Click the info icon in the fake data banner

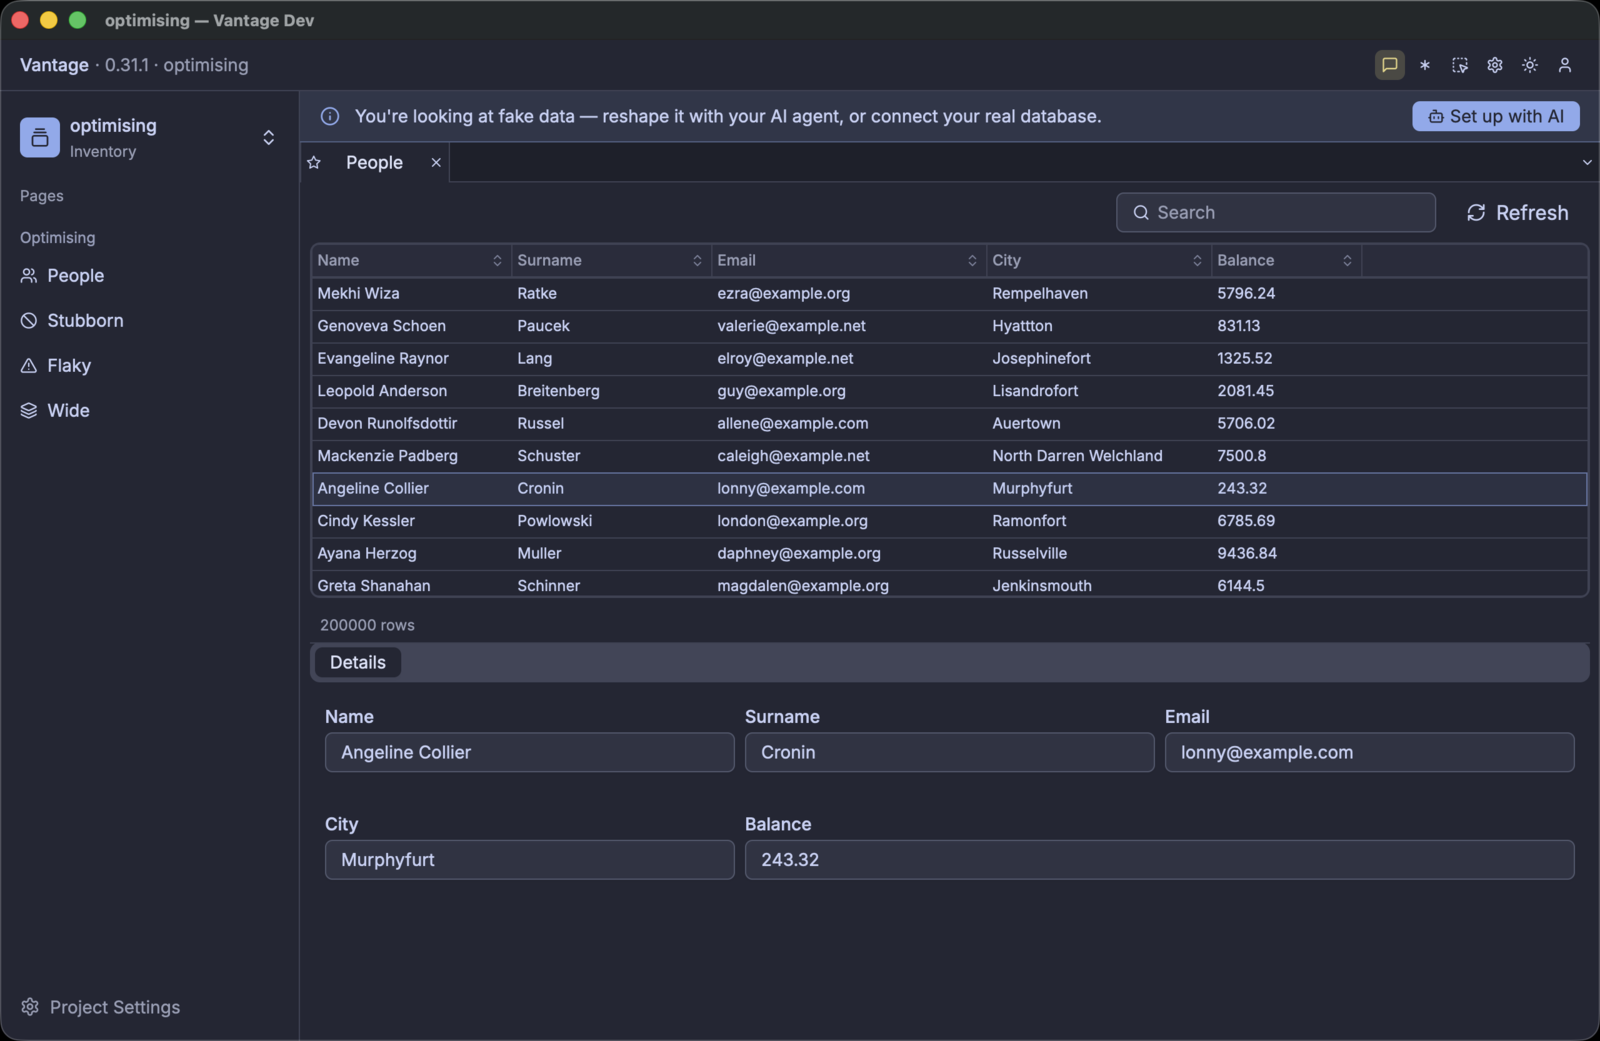pos(330,116)
